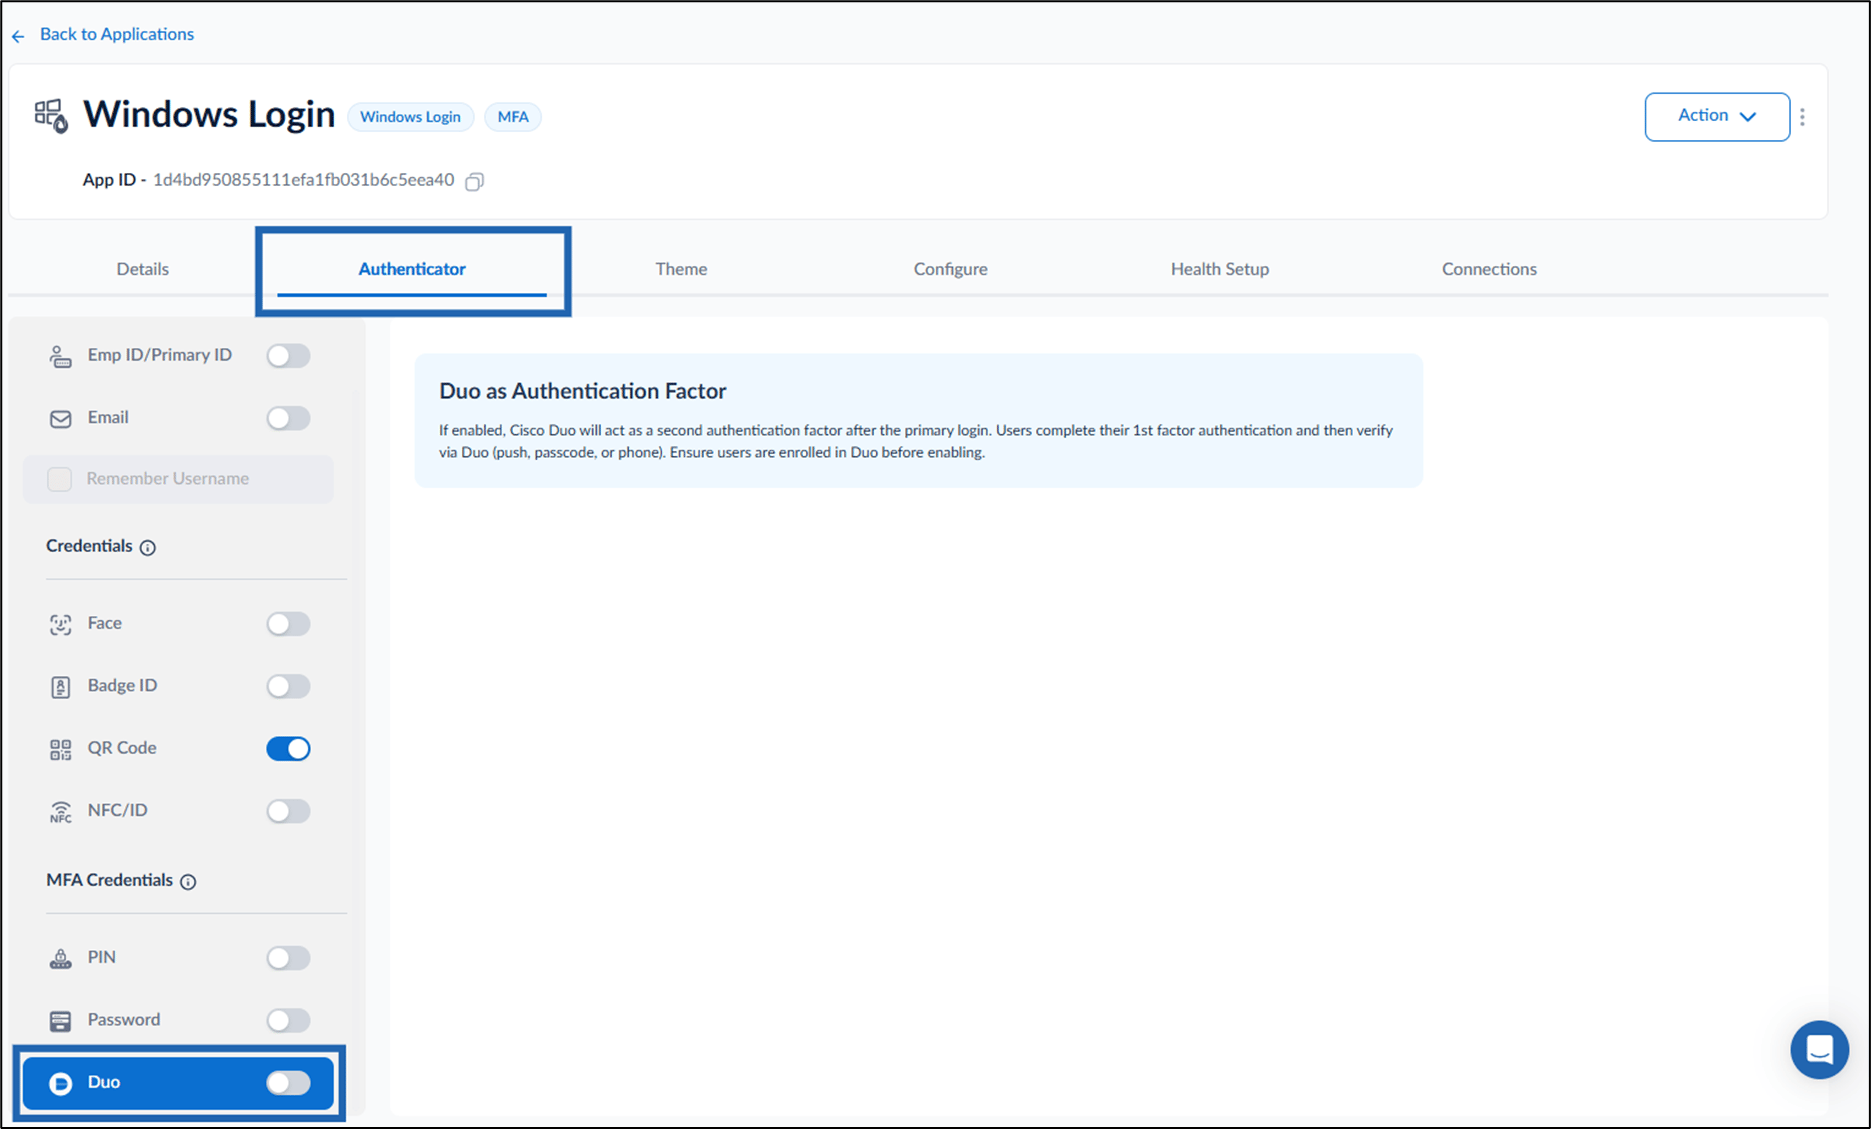1871x1129 pixels.
Task: Switch on the Password toggle
Action: click(288, 1020)
